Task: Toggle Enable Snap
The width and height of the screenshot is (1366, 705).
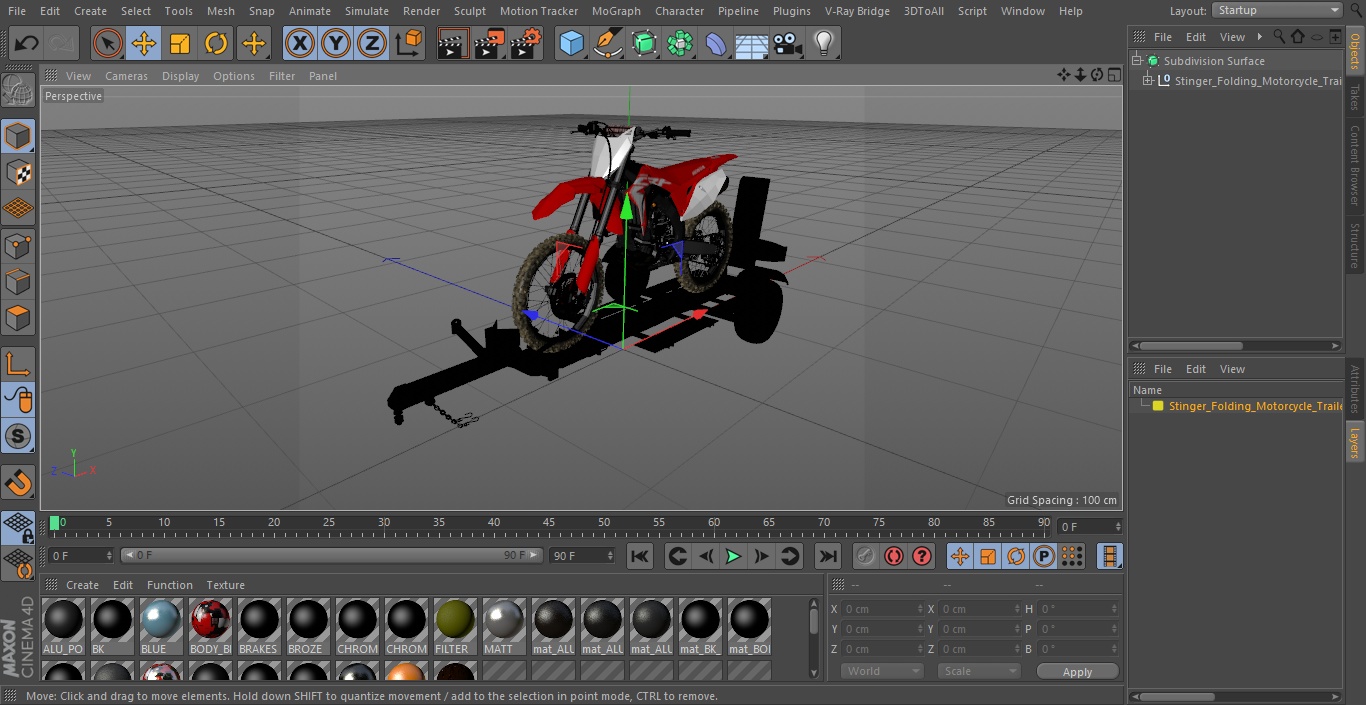Action: pos(18,436)
